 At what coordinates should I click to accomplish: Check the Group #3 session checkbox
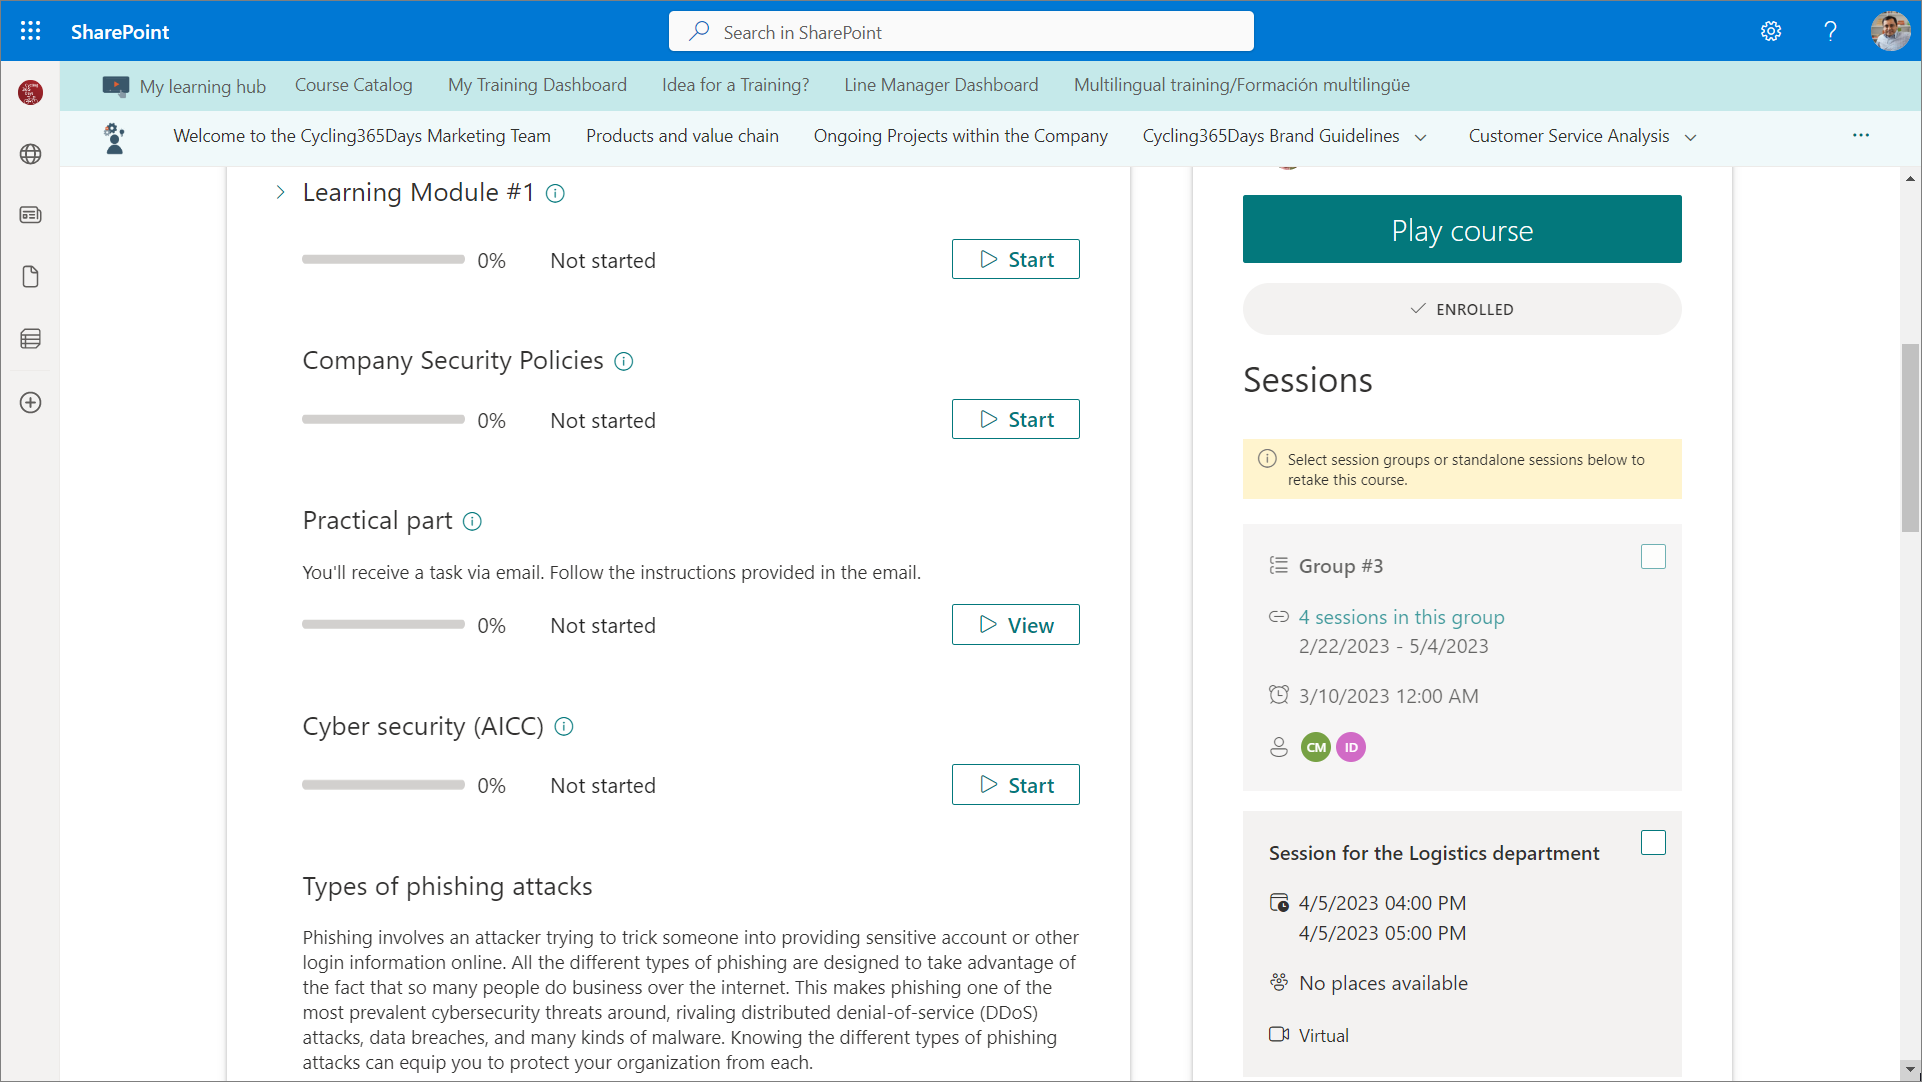click(1653, 557)
